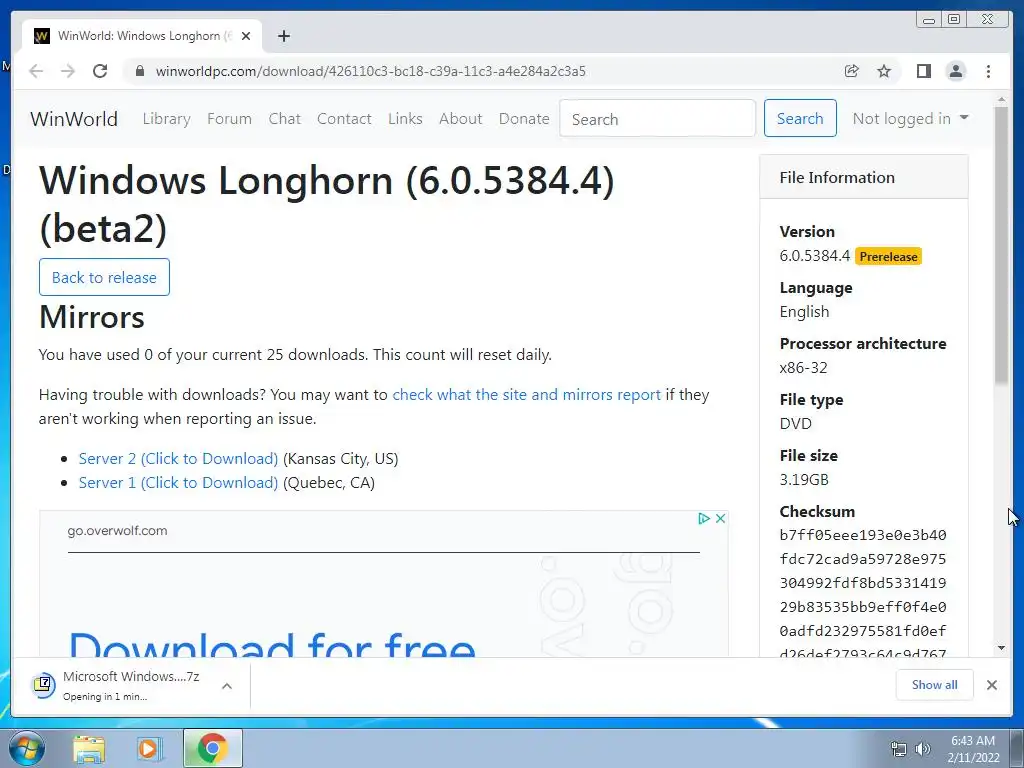The height and width of the screenshot is (768, 1024).
Task: Download from Server 2 Kansas City
Action: pyautogui.click(x=178, y=458)
